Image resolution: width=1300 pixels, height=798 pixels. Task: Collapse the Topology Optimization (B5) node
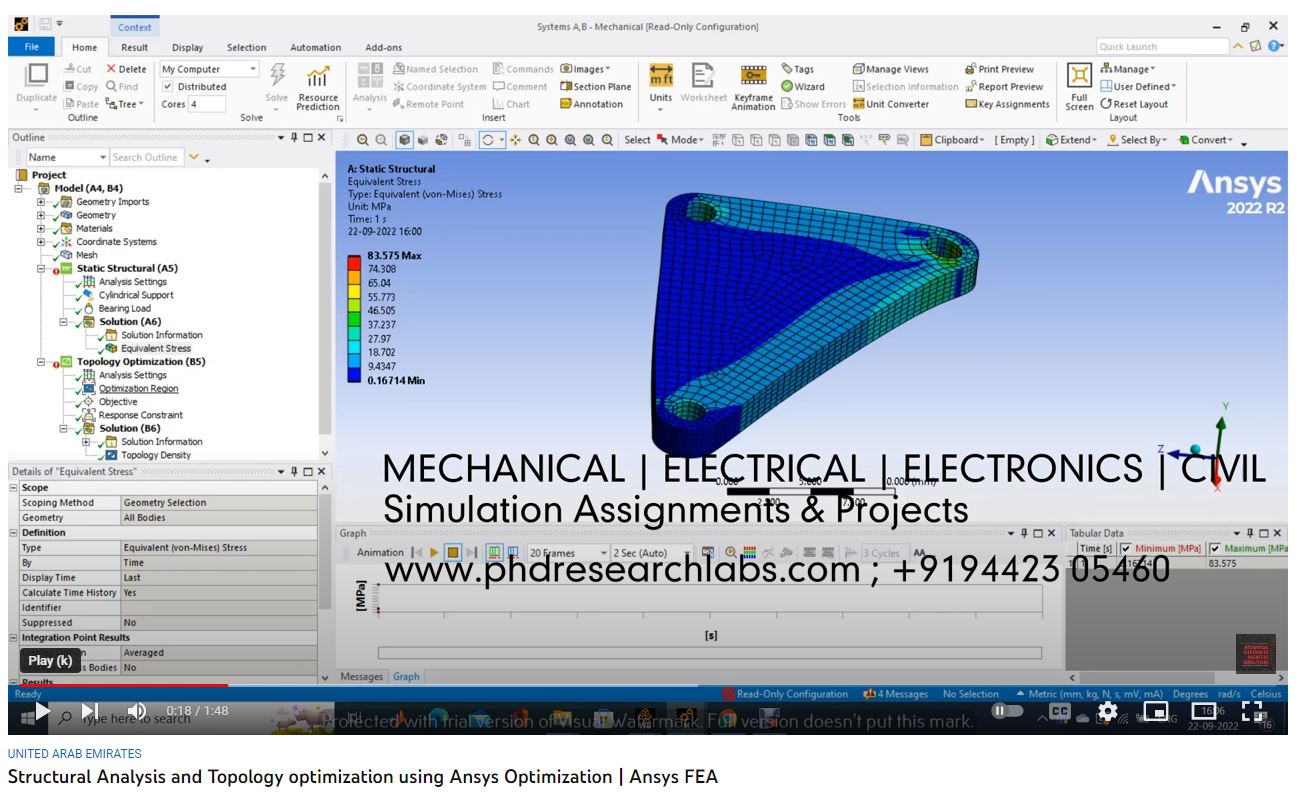41,362
